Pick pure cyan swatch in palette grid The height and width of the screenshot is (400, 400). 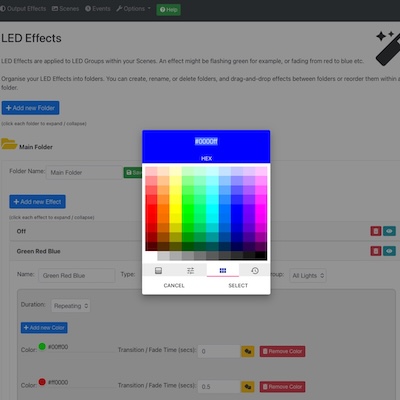pos(212,209)
